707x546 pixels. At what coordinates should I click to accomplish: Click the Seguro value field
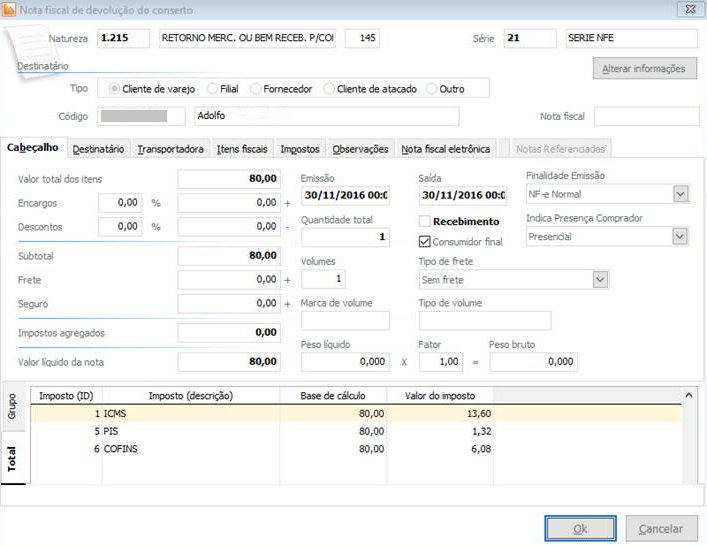(x=229, y=304)
